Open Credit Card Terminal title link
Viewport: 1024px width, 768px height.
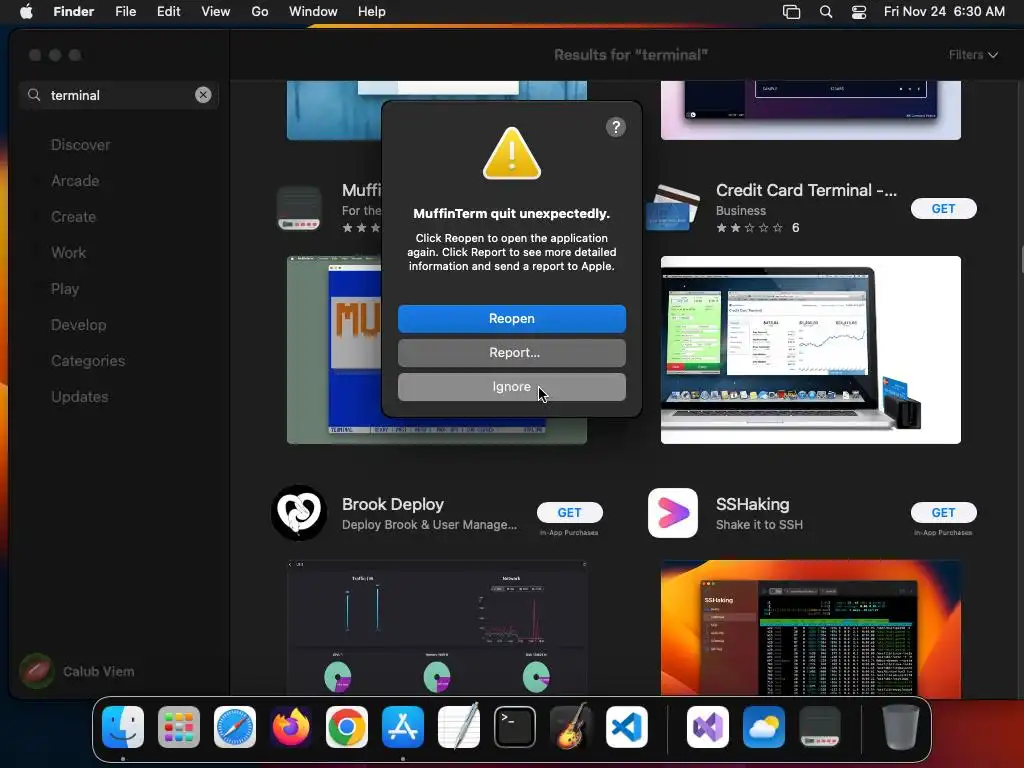point(806,190)
